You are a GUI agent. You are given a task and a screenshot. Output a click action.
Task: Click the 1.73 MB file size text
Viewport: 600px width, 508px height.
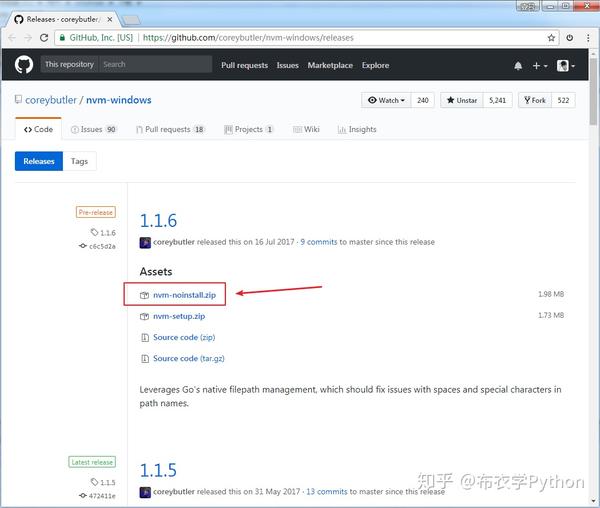pyautogui.click(x=551, y=315)
